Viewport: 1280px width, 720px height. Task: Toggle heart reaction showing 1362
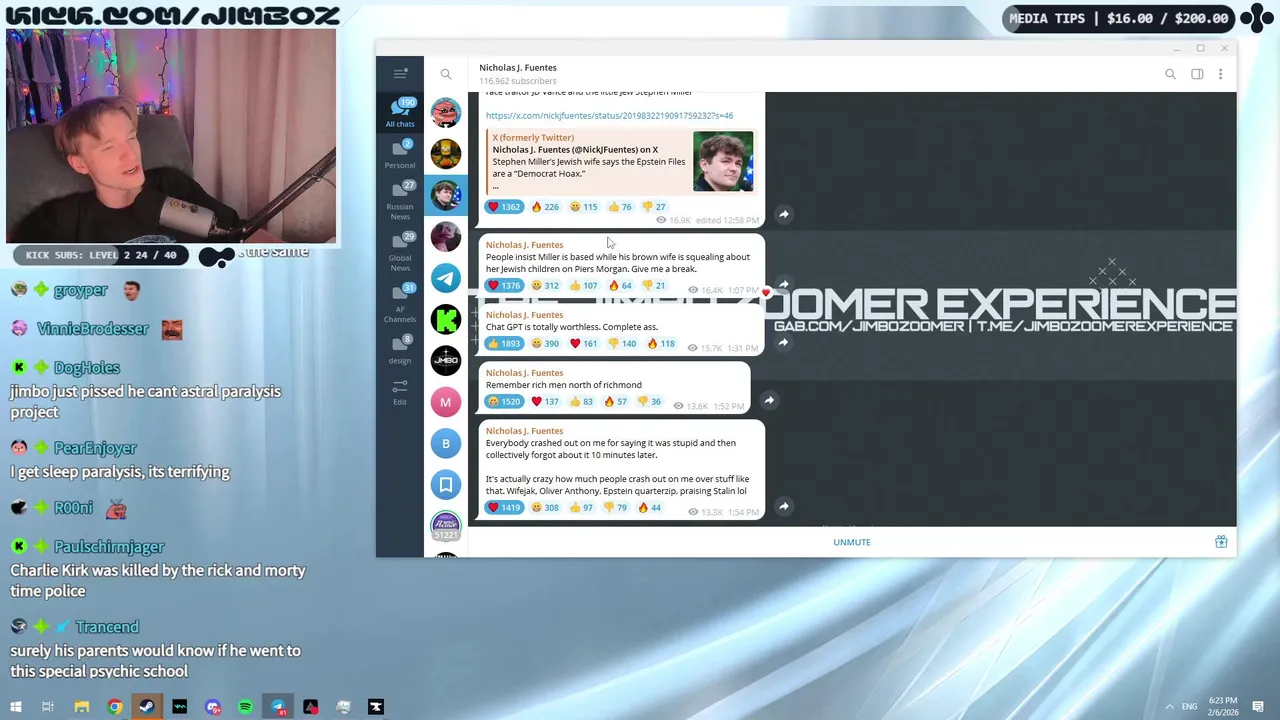(x=504, y=207)
